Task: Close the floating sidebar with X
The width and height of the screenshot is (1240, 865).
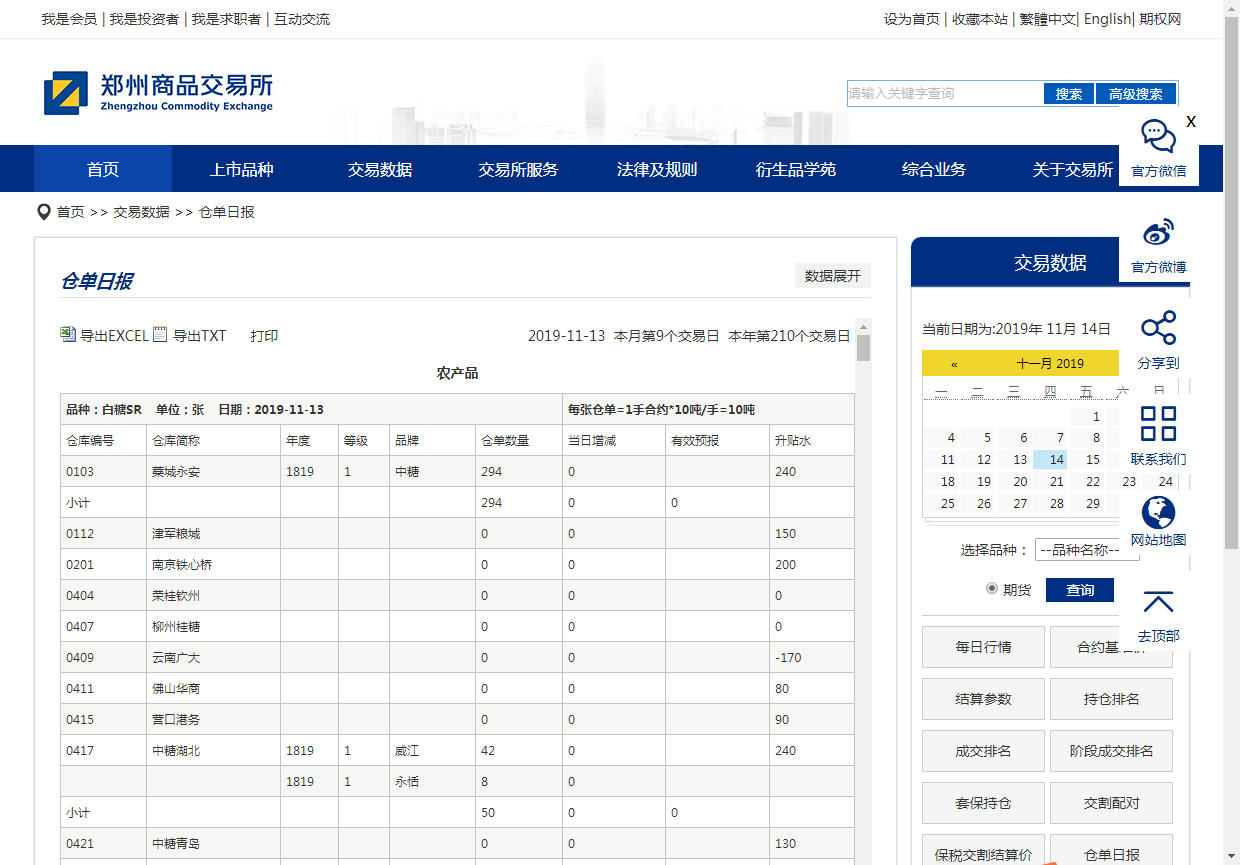Action: pyautogui.click(x=1191, y=122)
